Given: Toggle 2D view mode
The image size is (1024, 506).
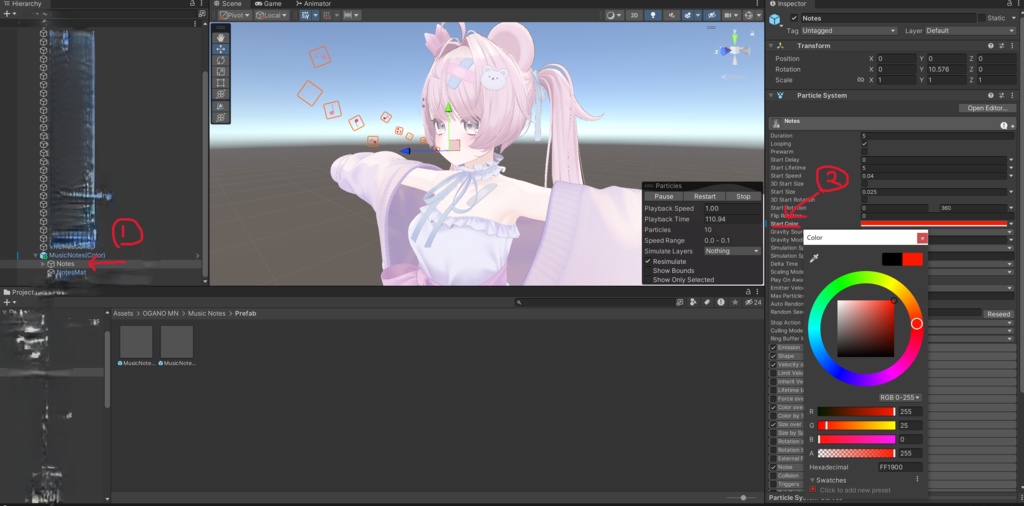Looking at the screenshot, I should click(634, 15).
